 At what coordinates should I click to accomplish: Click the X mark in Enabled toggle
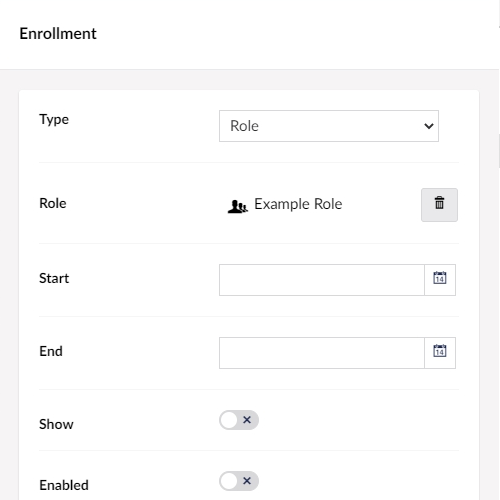(x=247, y=481)
